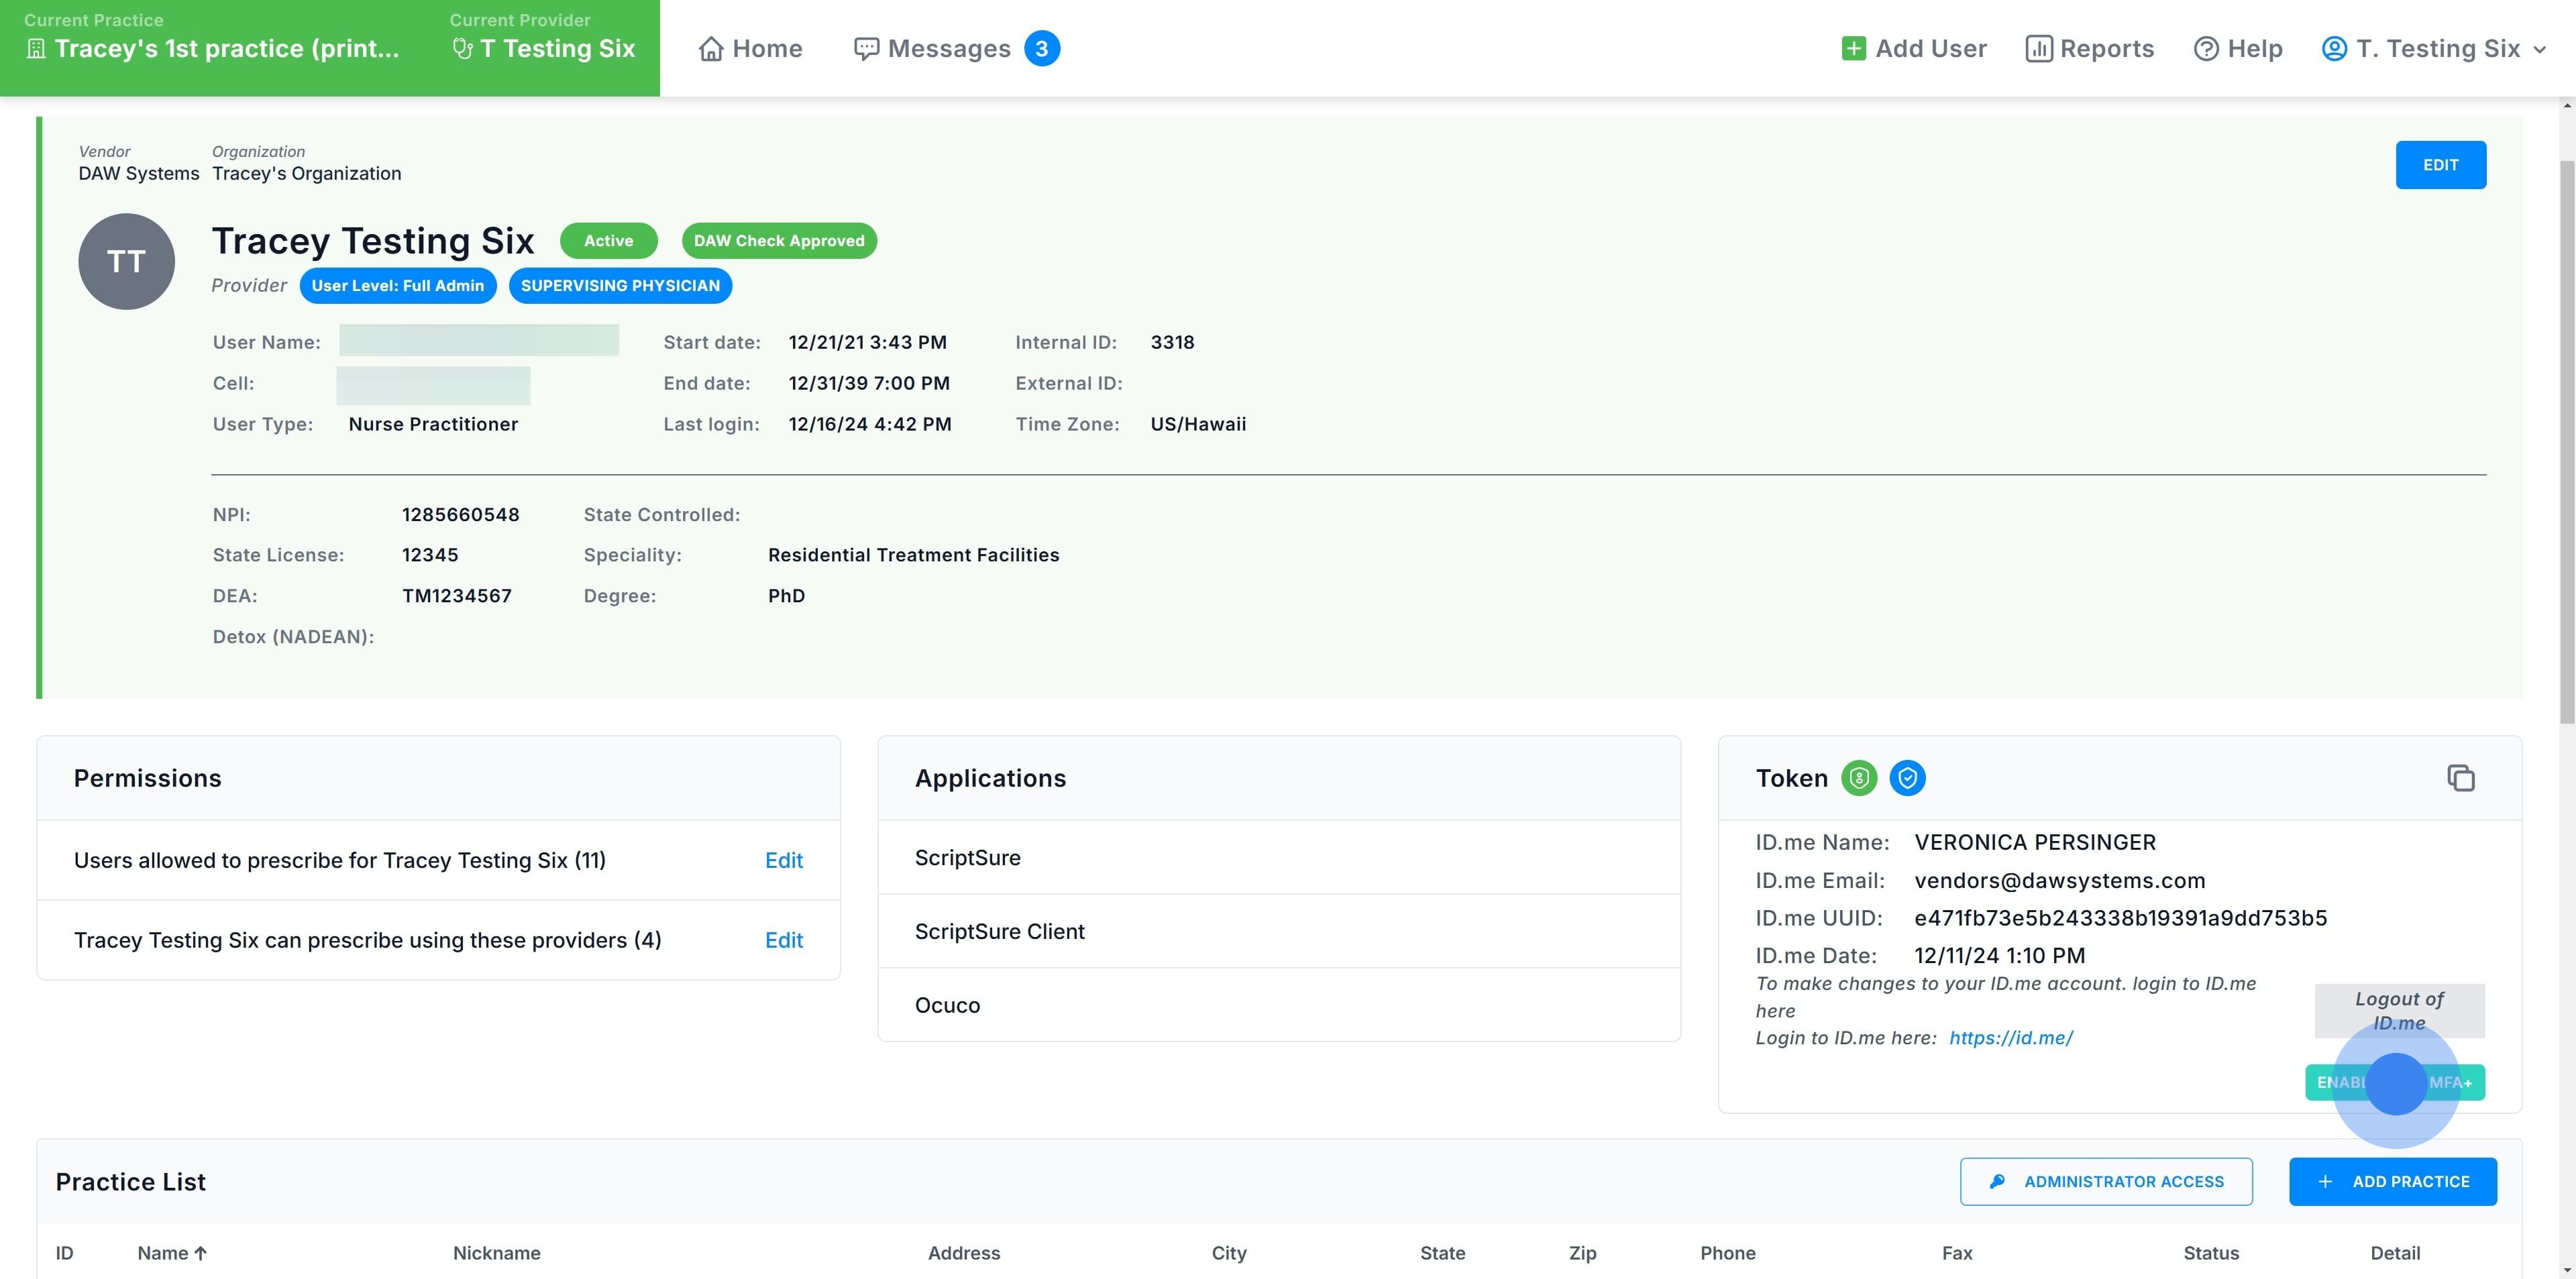Screen dimensions: 2576x1279
Task: Click ADMINISTRATOR ACCESS button
Action: pyautogui.click(x=2106, y=1182)
